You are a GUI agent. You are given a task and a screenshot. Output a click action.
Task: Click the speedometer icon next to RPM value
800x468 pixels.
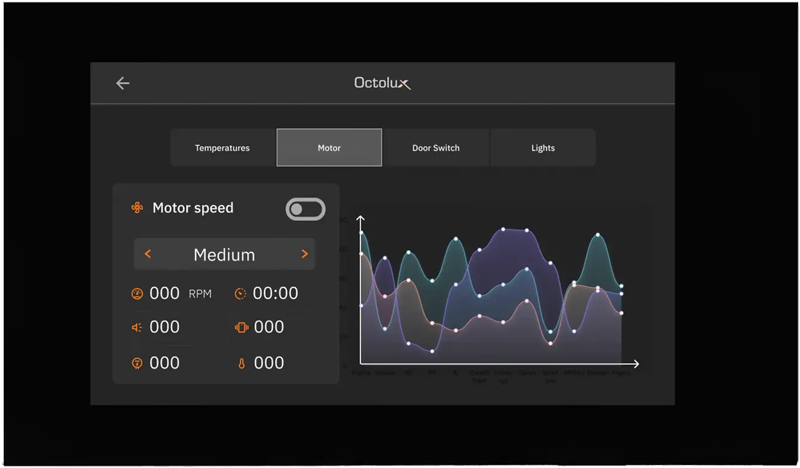[137, 294]
